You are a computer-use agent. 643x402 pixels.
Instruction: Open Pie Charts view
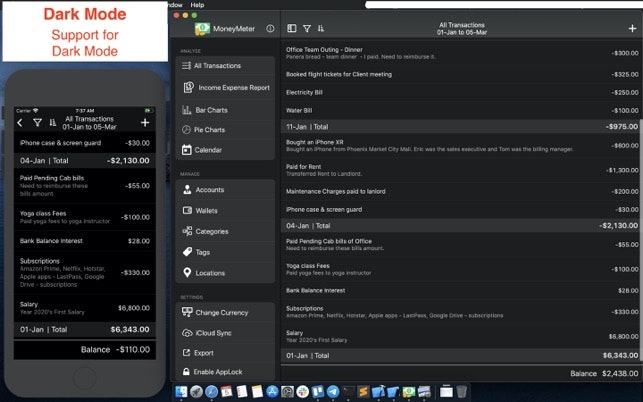point(225,130)
